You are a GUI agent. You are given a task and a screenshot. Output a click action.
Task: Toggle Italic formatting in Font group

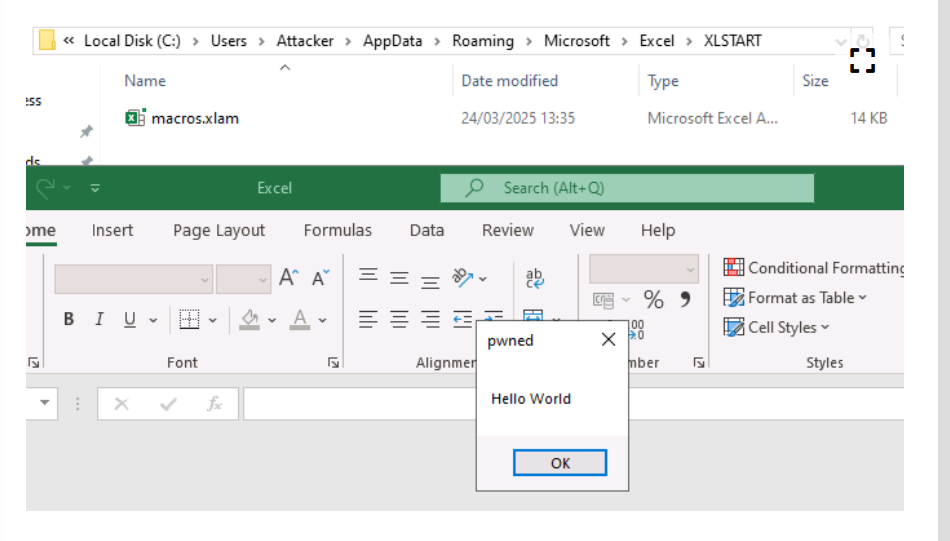point(99,319)
